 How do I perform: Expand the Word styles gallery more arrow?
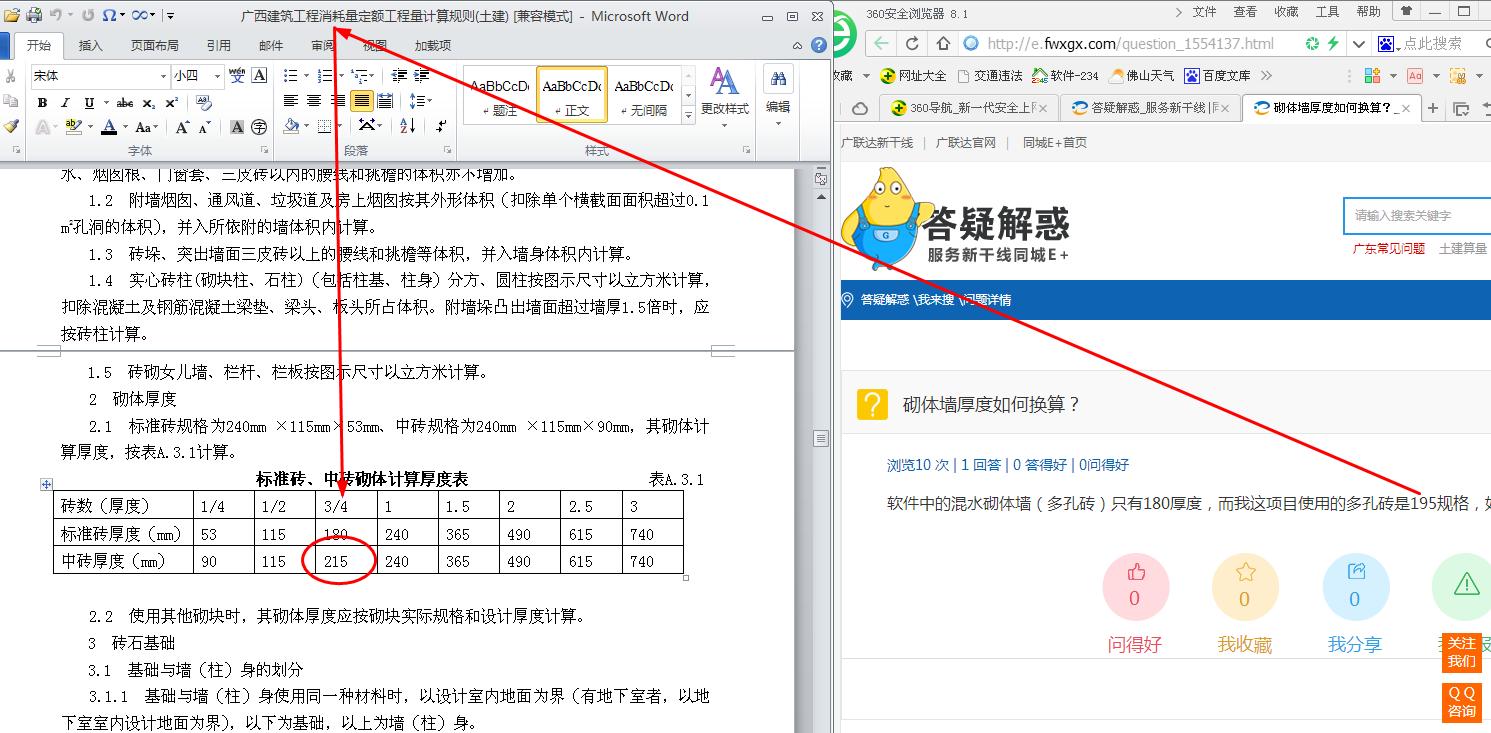point(689,116)
